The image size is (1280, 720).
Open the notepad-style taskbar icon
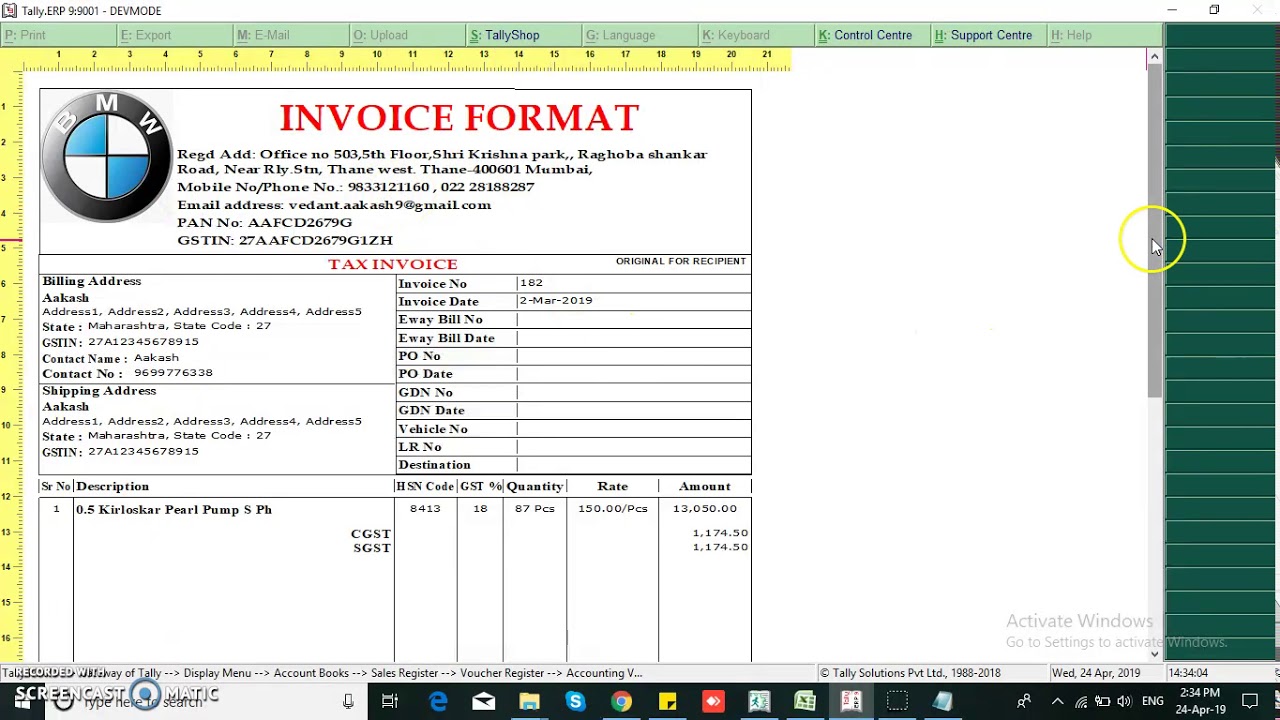(943, 701)
